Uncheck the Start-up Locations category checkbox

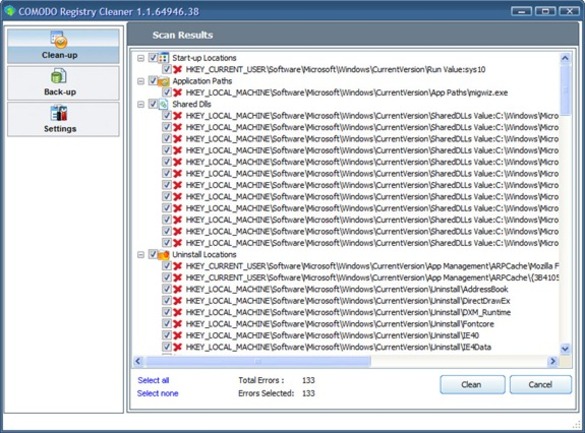[x=153, y=58]
